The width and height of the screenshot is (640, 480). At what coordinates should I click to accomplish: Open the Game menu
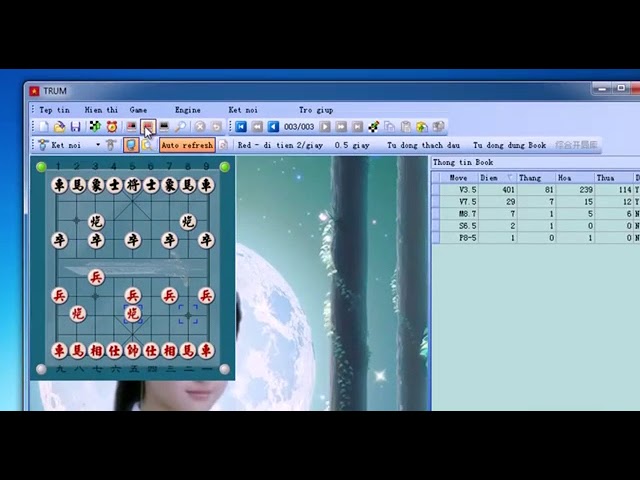coord(138,110)
